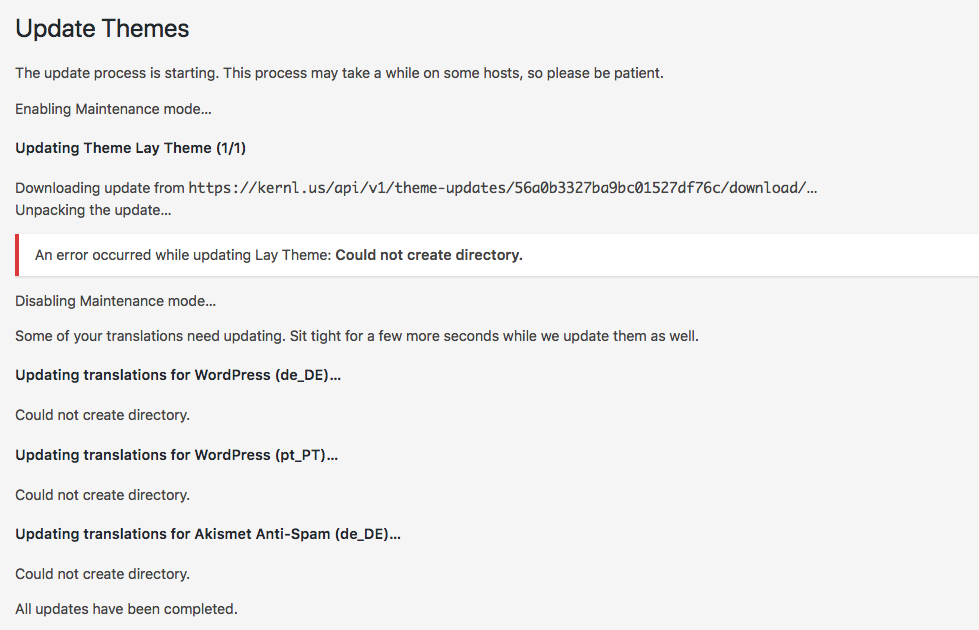Click 'Updating translations for WordPress (de_DE)' heading
The image size is (979, 630).
click(178, 375)
